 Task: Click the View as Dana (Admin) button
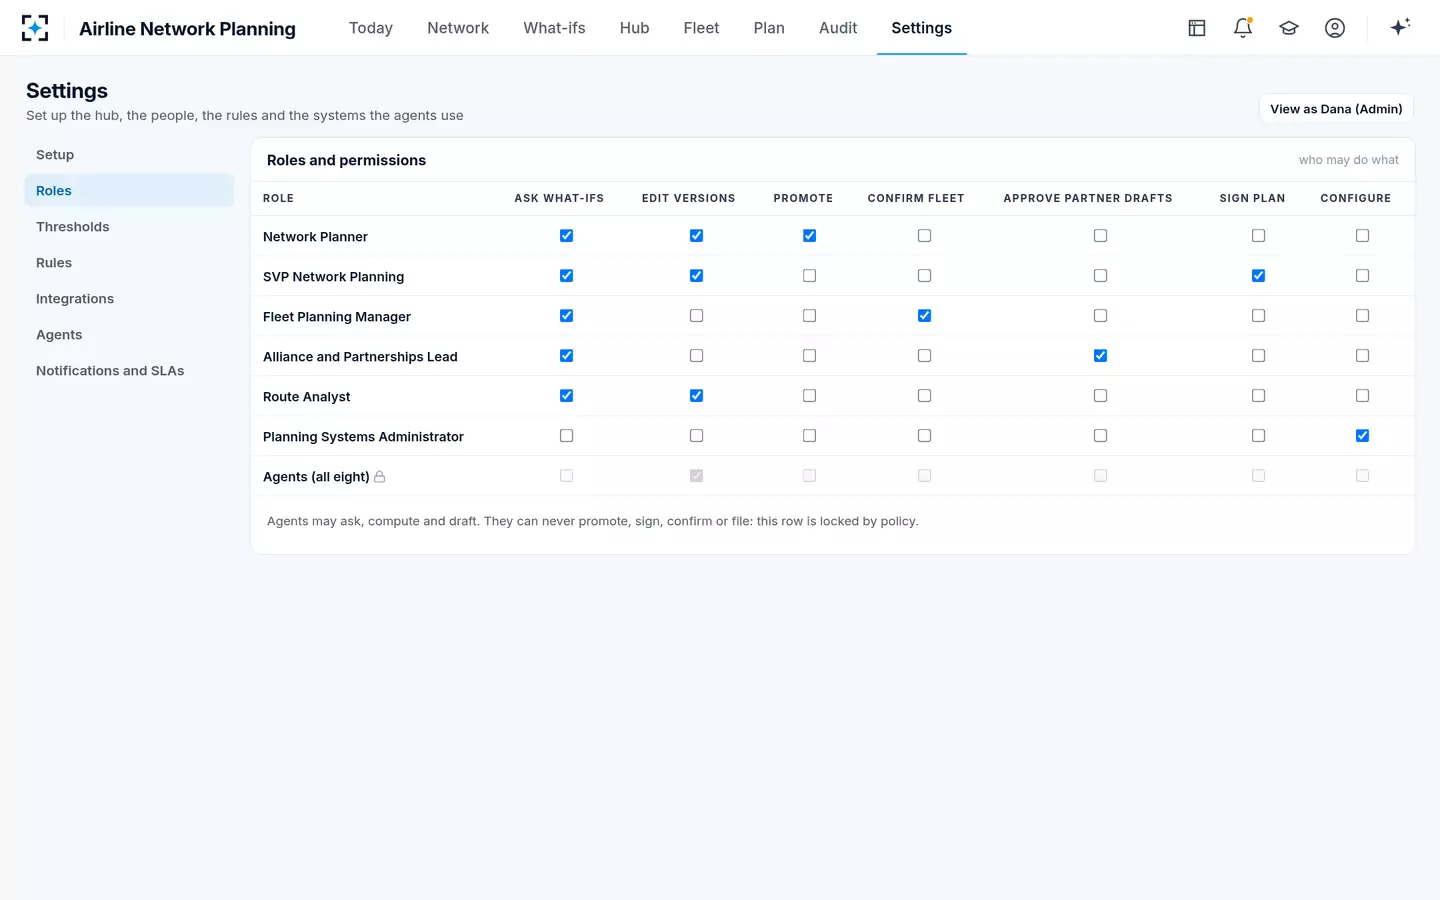[x=1336, y=109]
